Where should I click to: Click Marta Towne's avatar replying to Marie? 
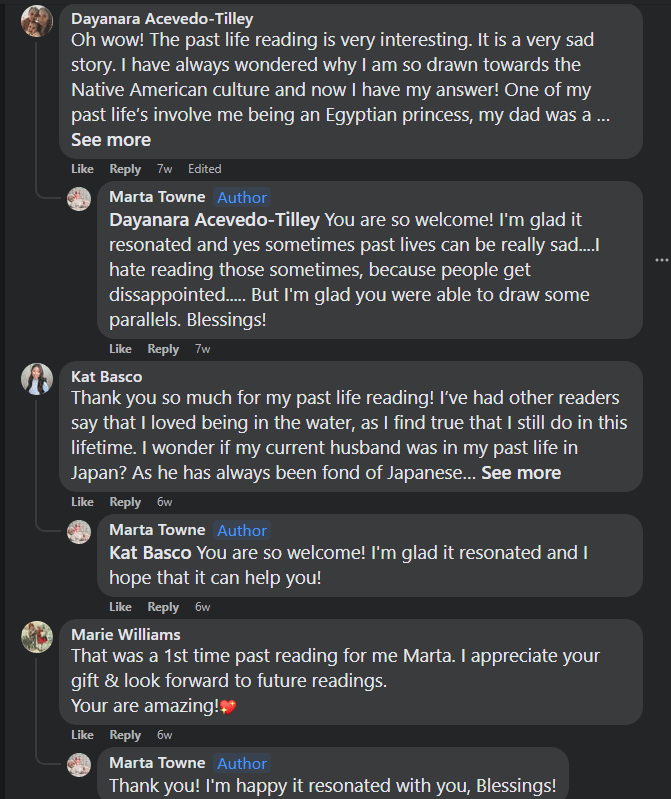pos(79,765)
